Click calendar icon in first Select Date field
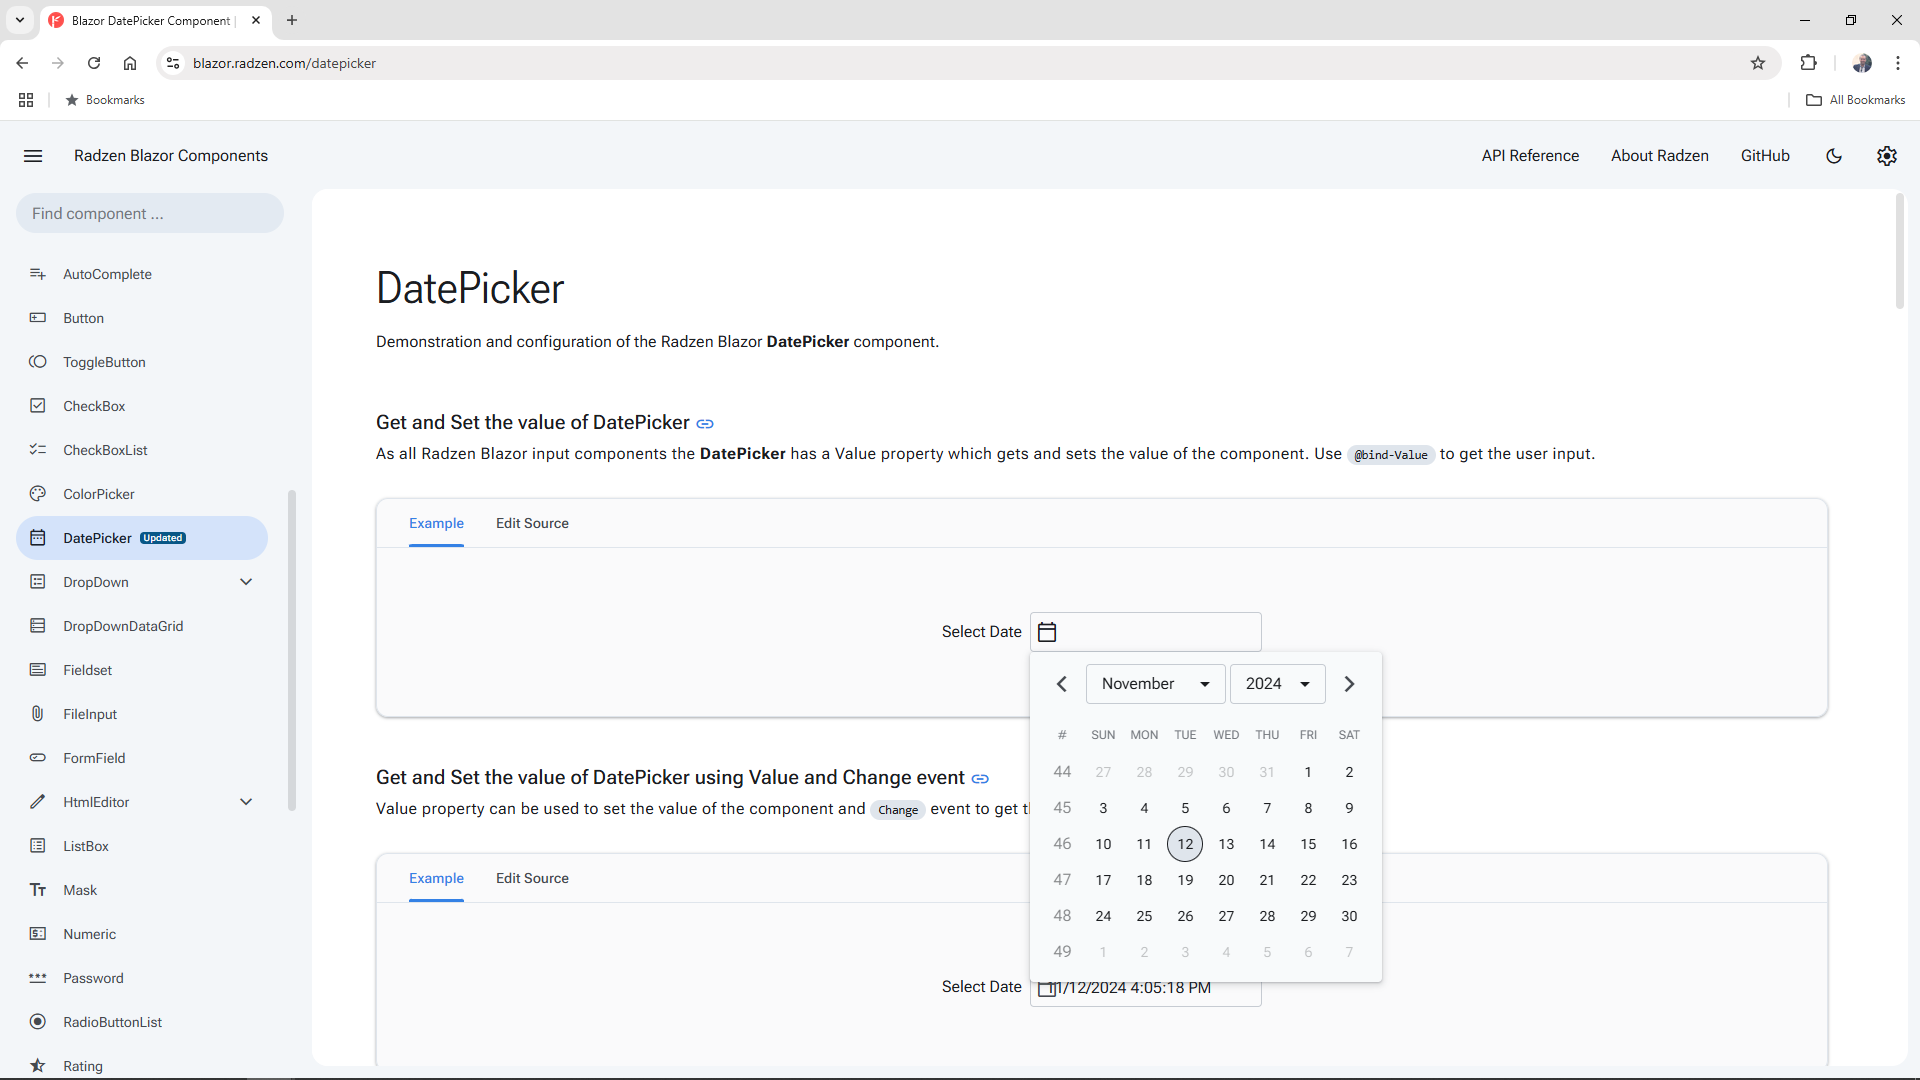1920x1080 pixels. coord(1047,632)
